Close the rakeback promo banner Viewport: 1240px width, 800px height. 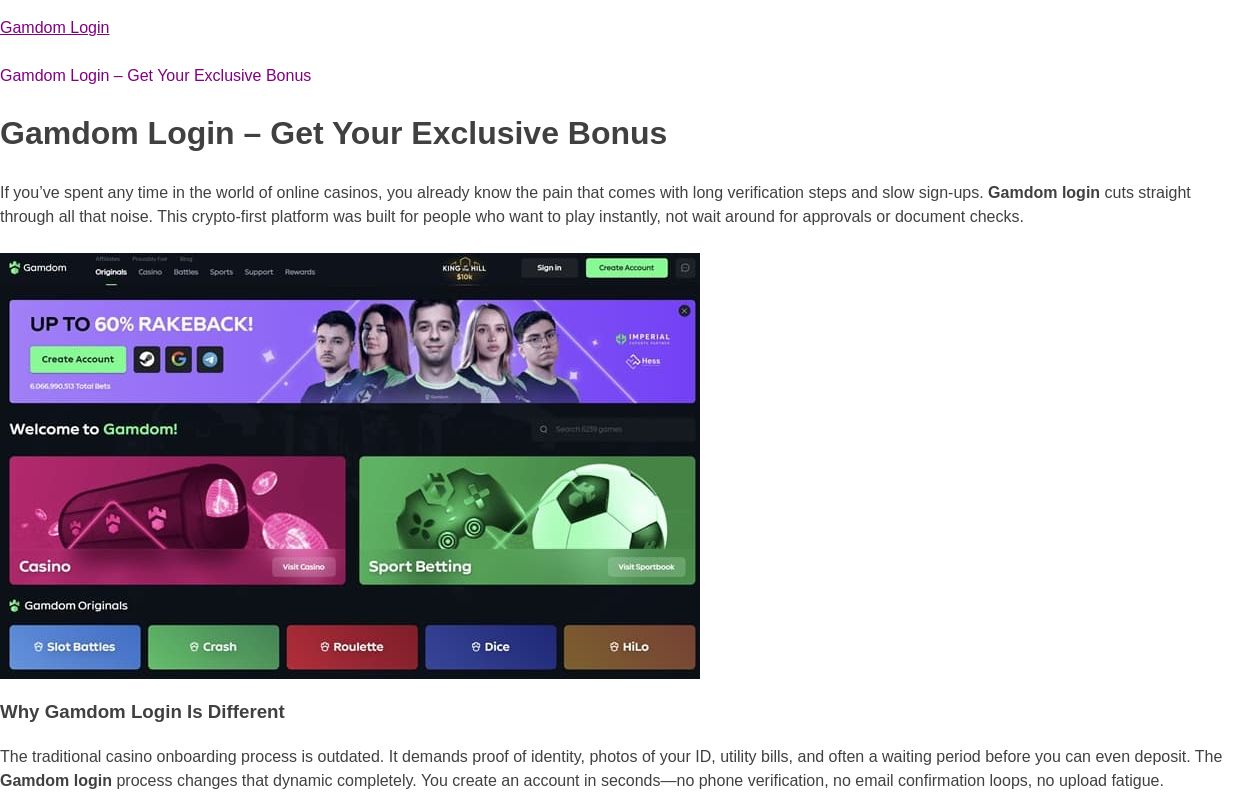684,311
